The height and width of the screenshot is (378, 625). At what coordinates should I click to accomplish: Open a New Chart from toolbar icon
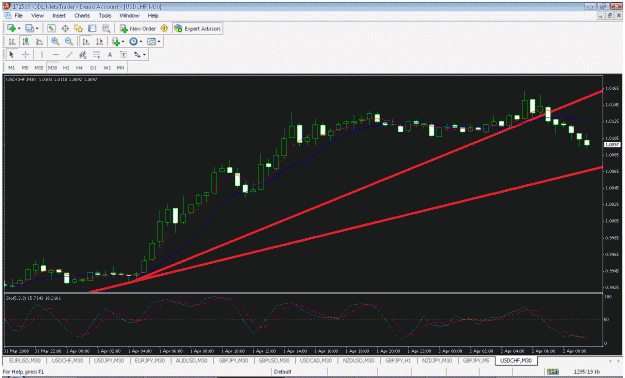[x=11, y=28]
